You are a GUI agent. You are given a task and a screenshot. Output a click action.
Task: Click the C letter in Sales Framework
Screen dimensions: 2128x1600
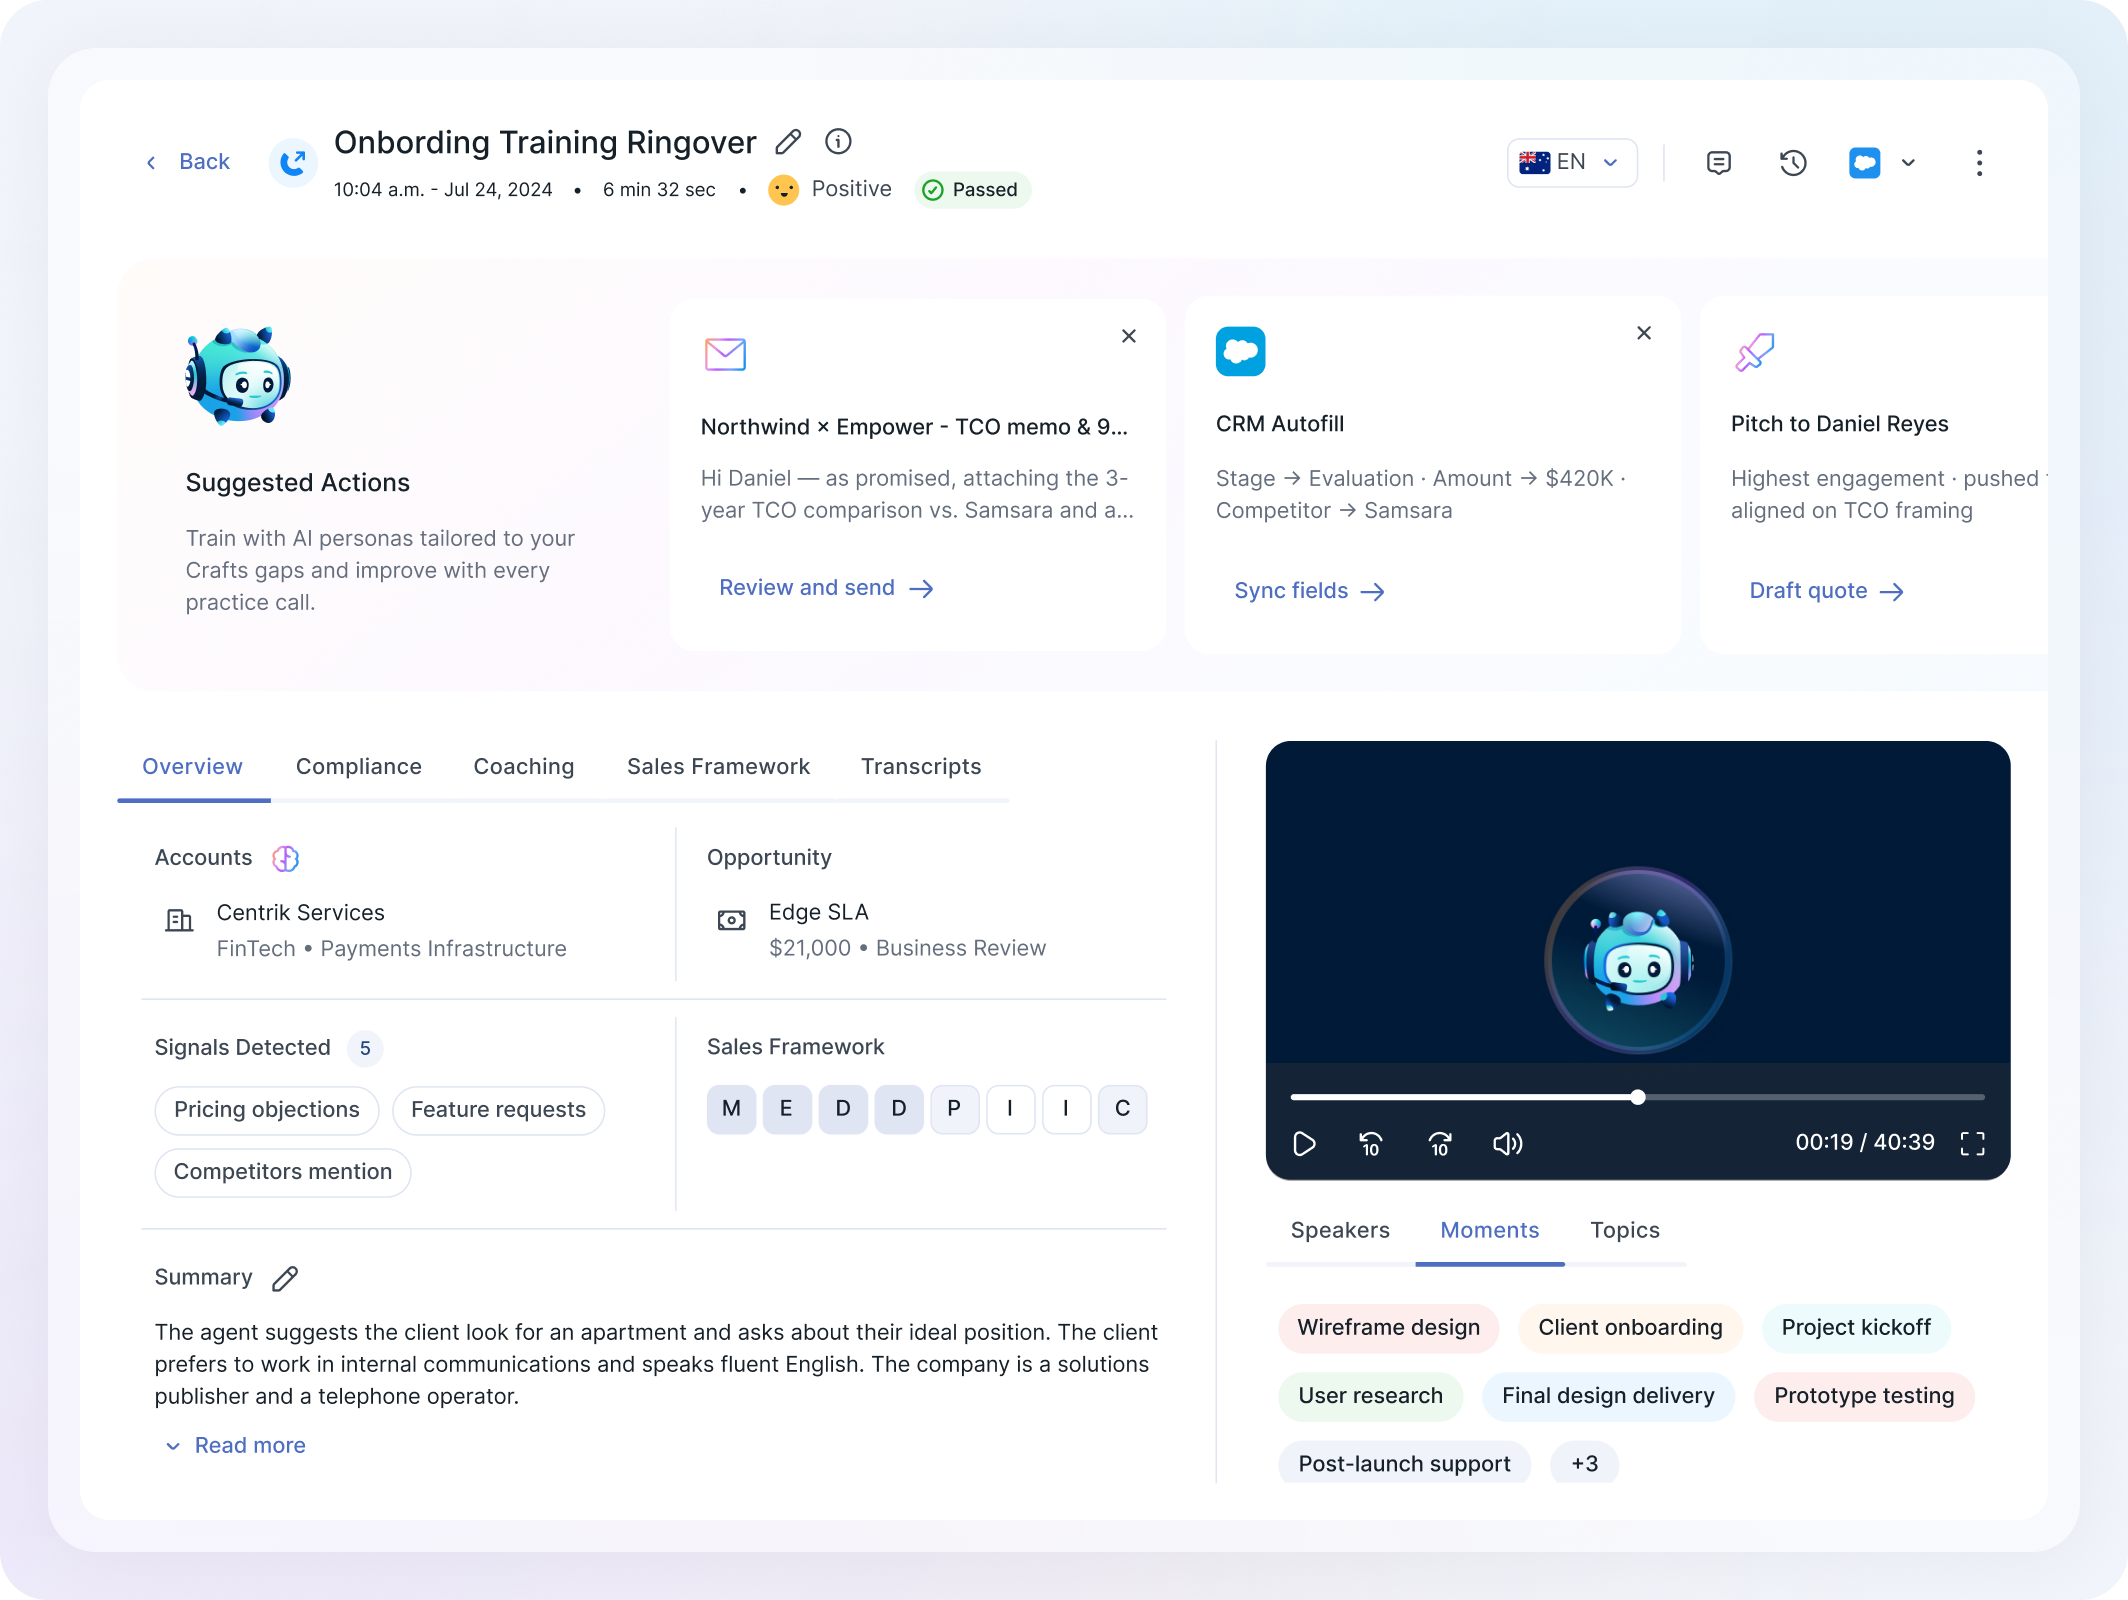point(1122,1109)
